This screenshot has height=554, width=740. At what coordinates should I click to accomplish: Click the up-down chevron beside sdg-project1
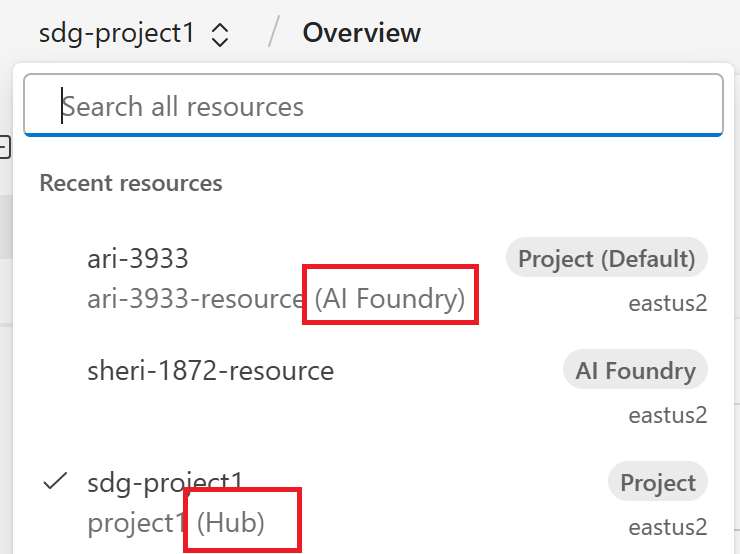[x=220, y=35]
